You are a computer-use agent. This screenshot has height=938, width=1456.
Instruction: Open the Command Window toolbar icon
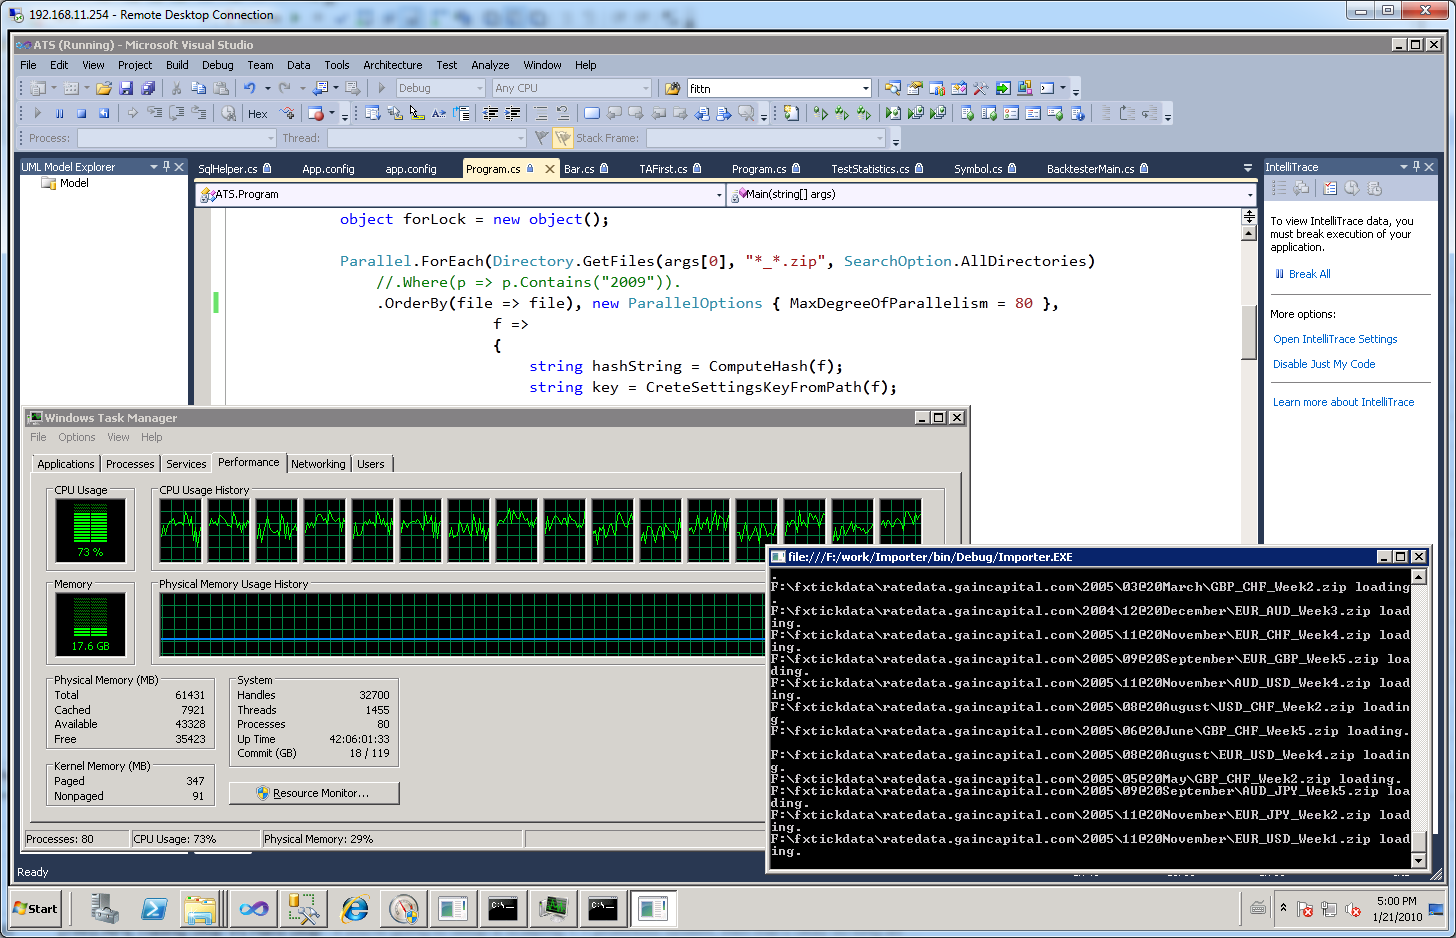[x=1047, y=88]
